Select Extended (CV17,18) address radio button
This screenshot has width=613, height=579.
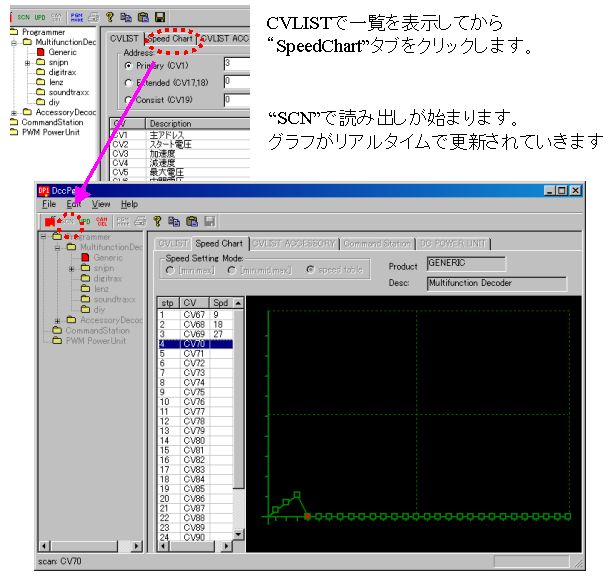pyautogui.click(x=128, y=83)
